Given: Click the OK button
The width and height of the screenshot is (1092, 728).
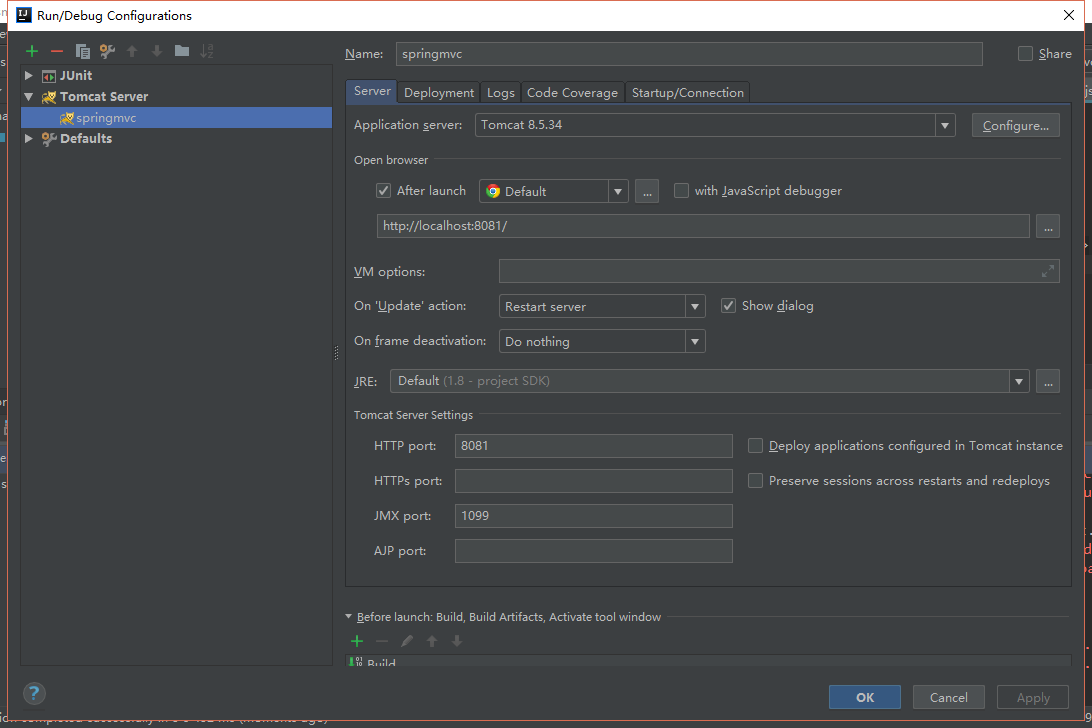Looking at the screenshot, I should (x=865, y=697).
